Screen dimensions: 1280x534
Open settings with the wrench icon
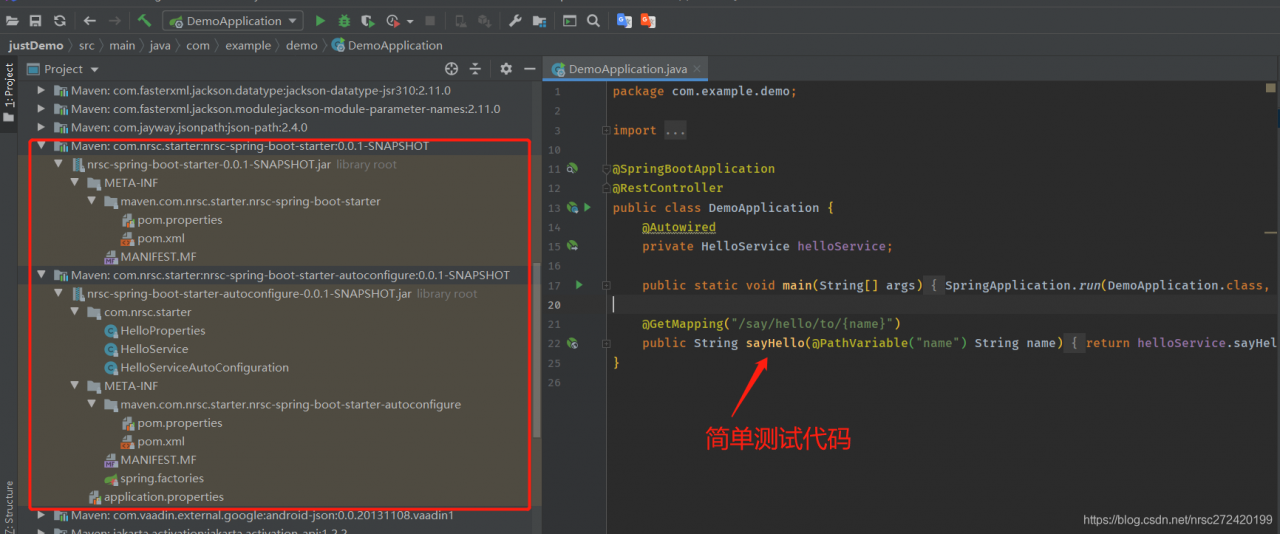pos(516,20)
